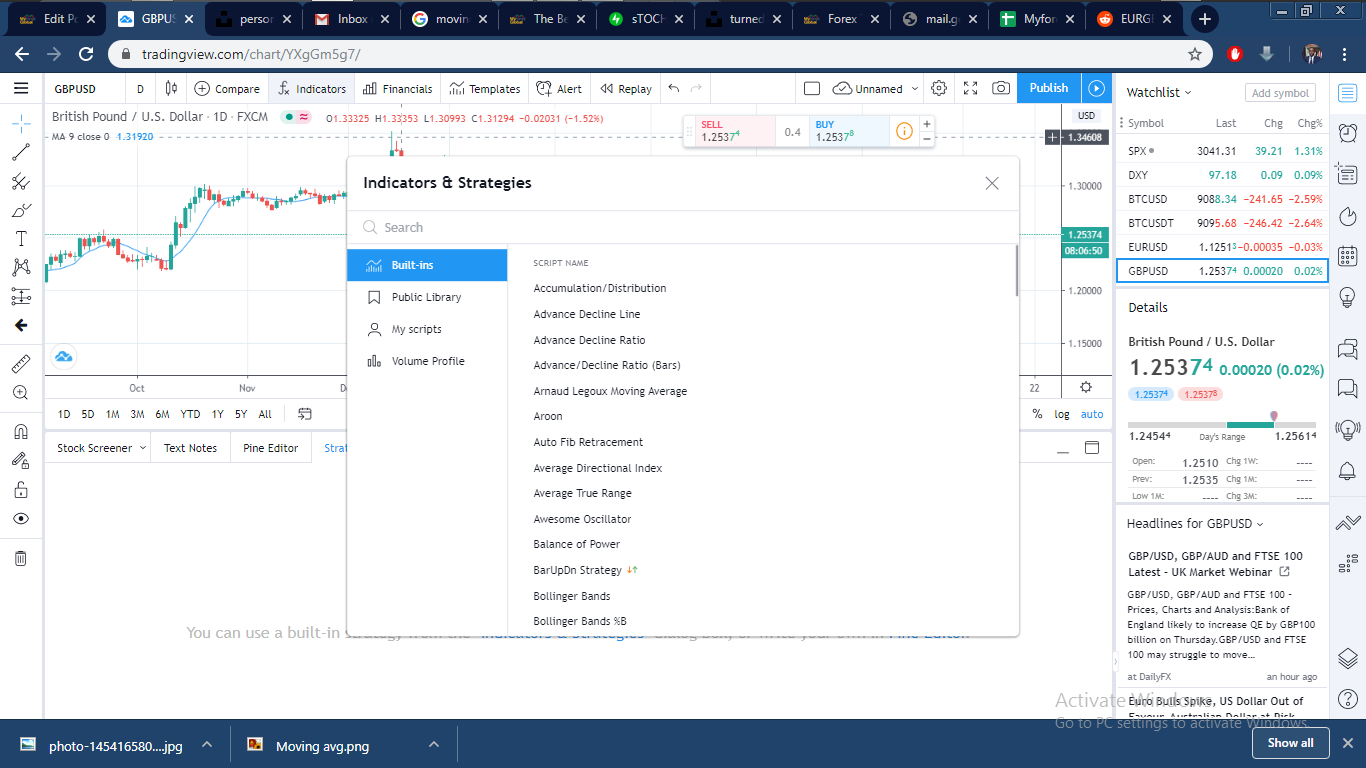The height and width of the screenshot is (768, 1366).
Task: Toggle the log scale option
Action: (1062, 414)
